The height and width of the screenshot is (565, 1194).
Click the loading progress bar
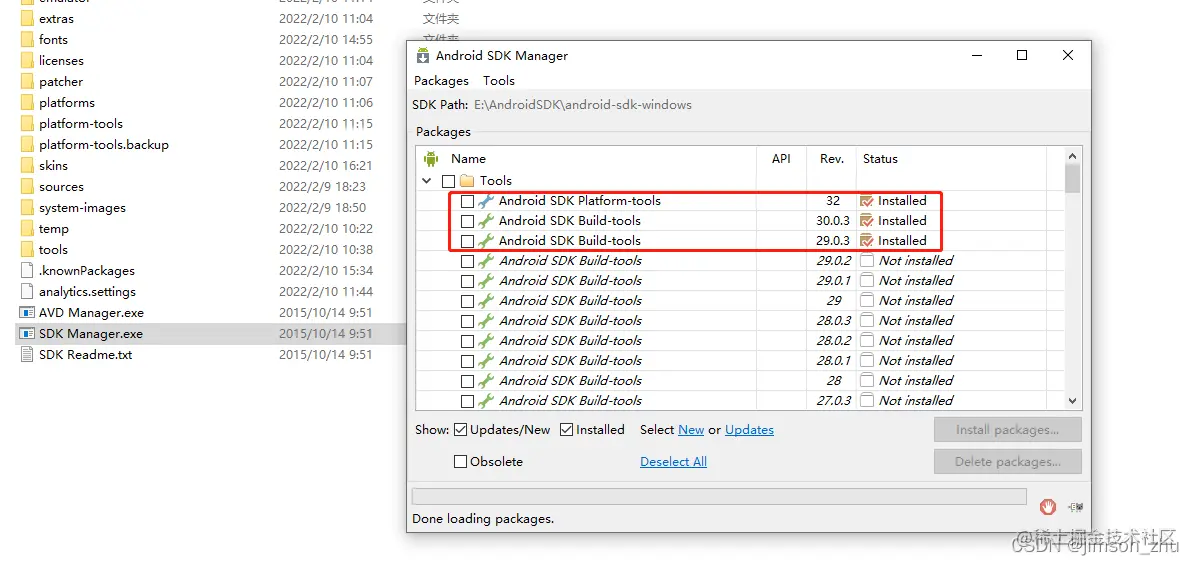pos(719,496)
